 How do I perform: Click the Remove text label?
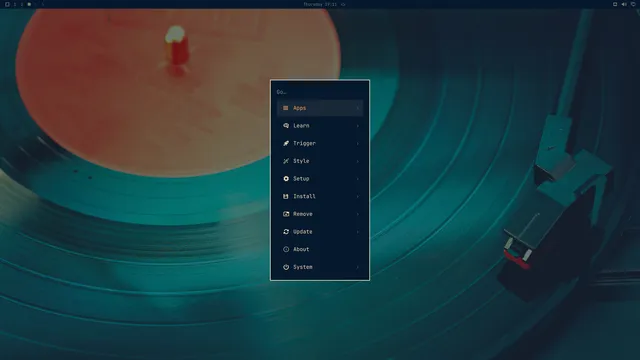(x=303, y=214)
